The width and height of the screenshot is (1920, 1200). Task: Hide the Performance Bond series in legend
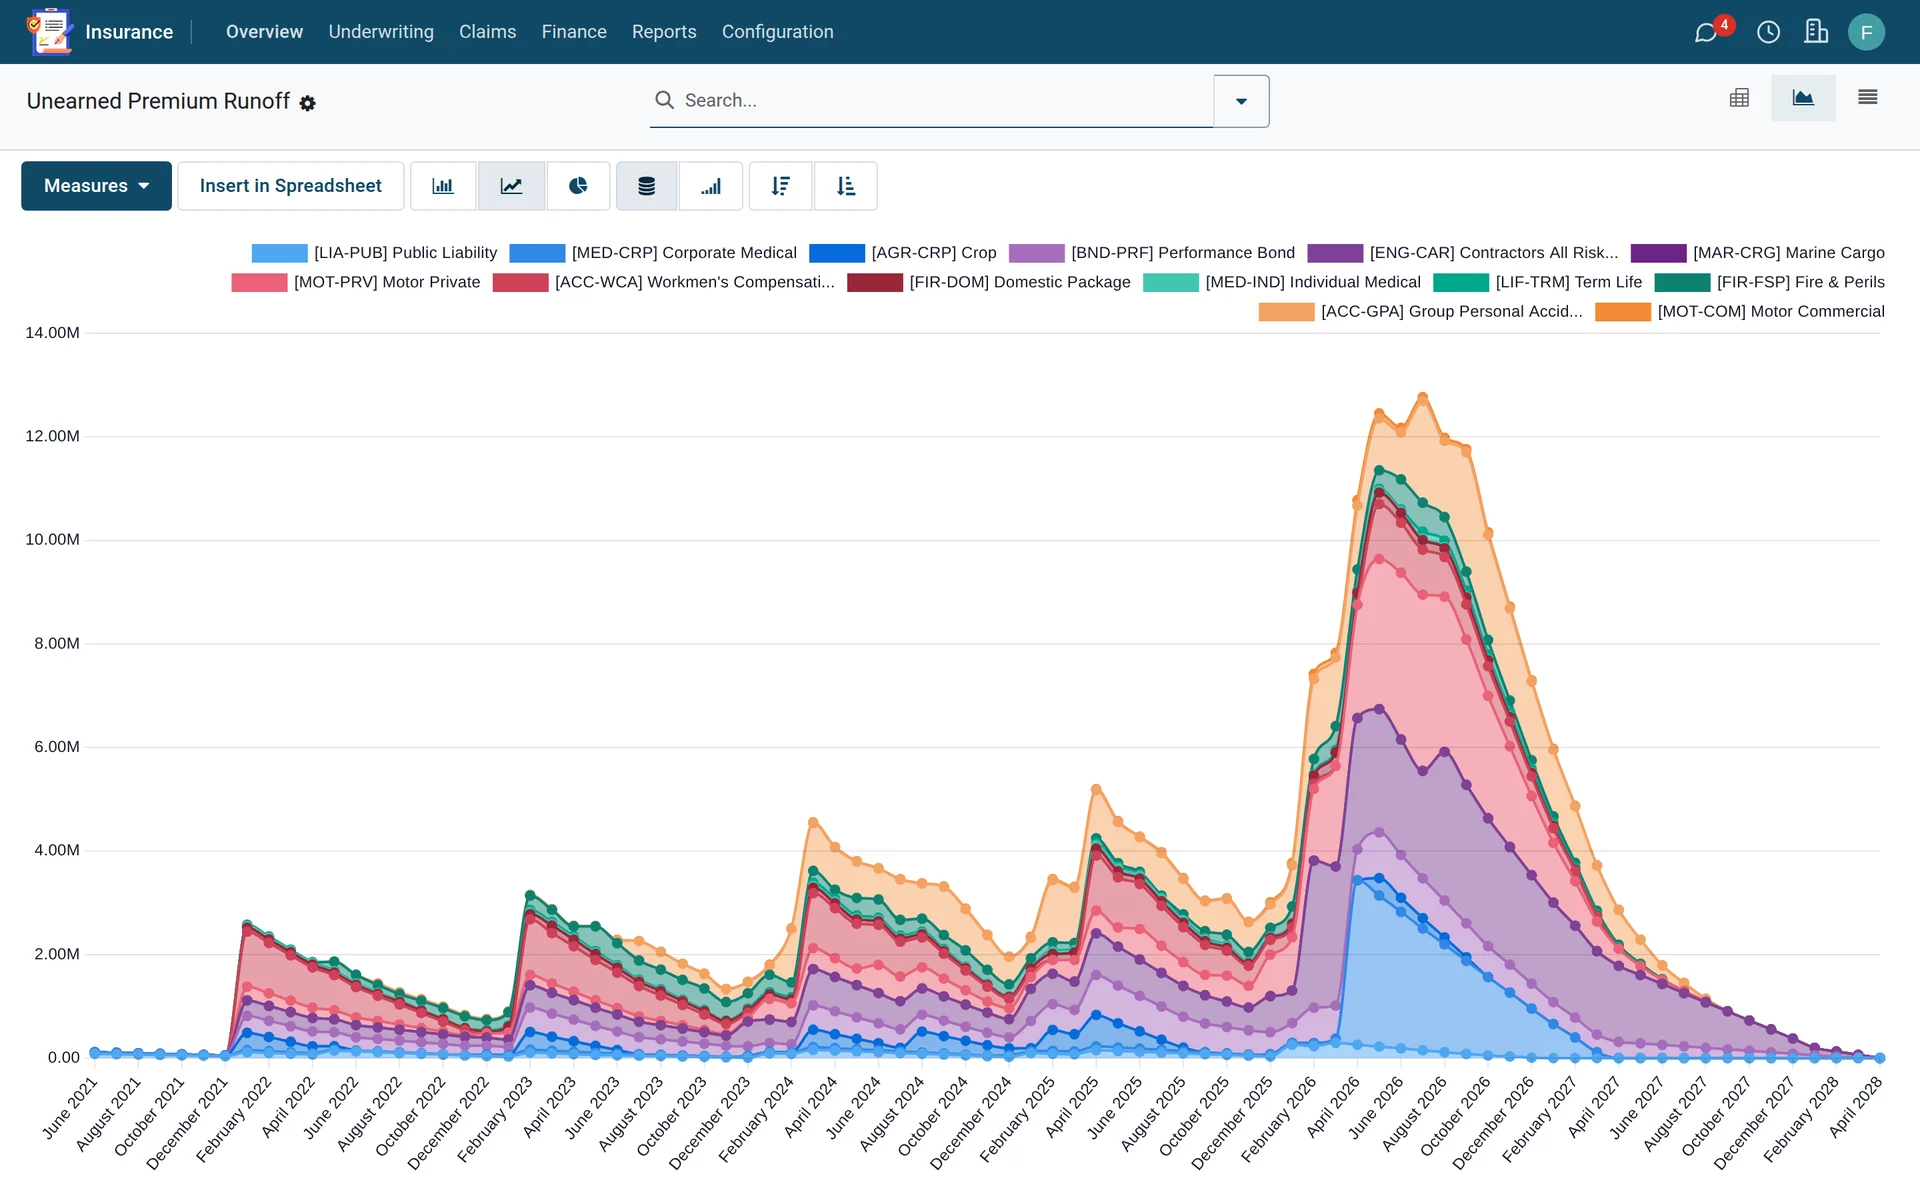click(1152, 253)
